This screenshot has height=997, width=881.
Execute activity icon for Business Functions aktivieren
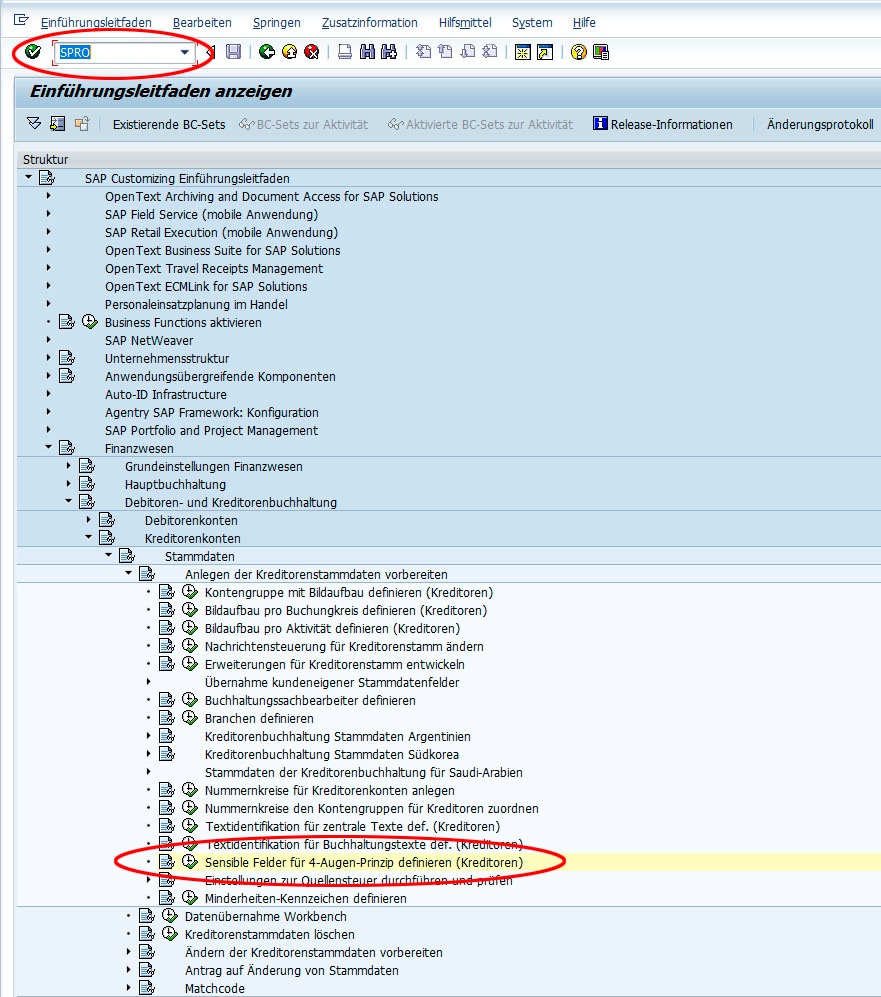coord(90,322)
